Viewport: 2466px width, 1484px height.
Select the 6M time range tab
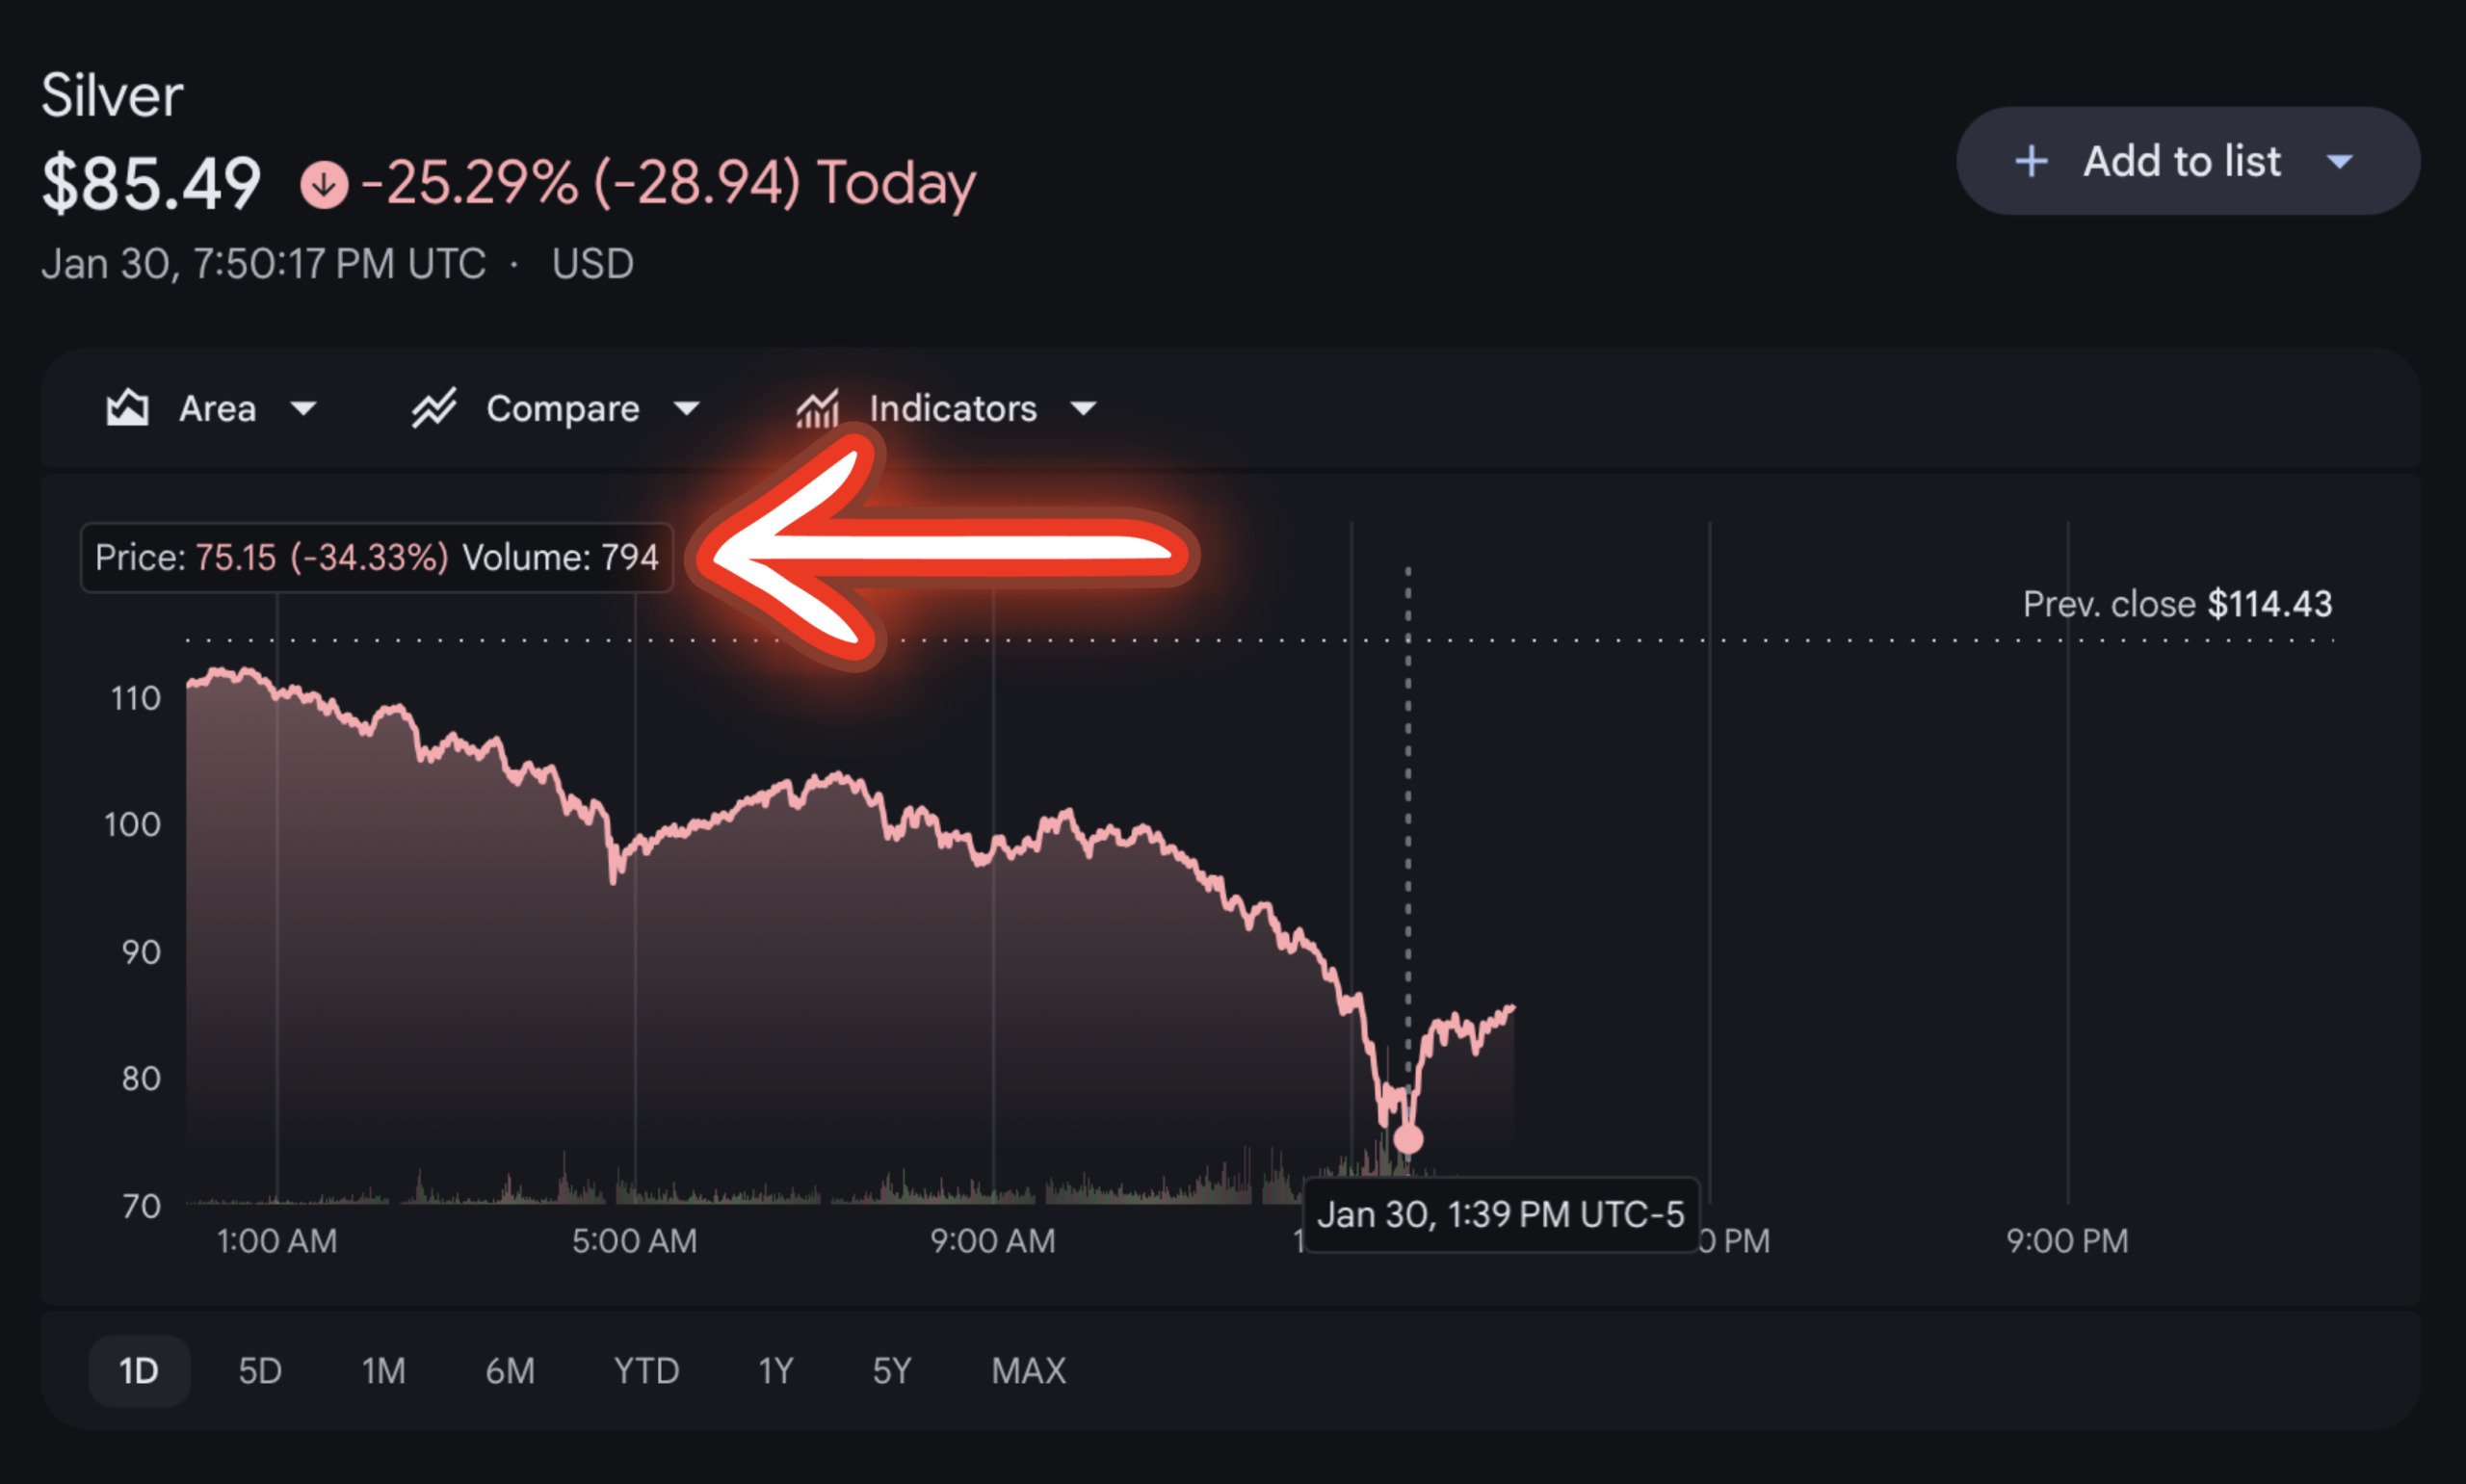[x=510, y=1370]
